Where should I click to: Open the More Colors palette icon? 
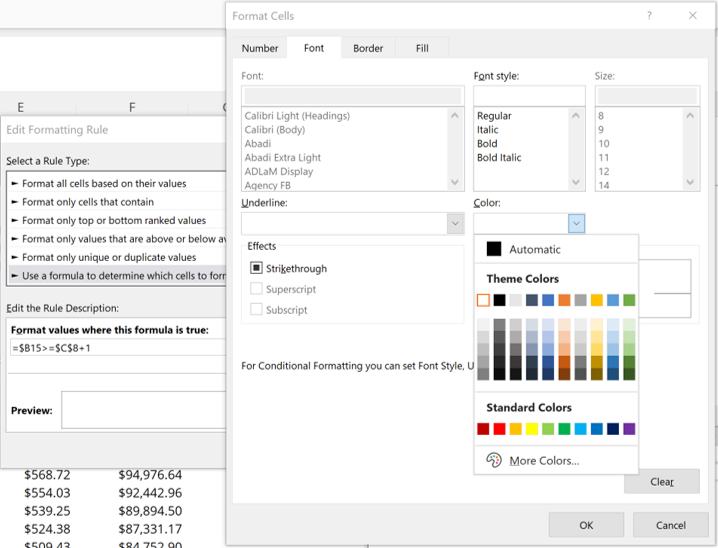(494, 460)
